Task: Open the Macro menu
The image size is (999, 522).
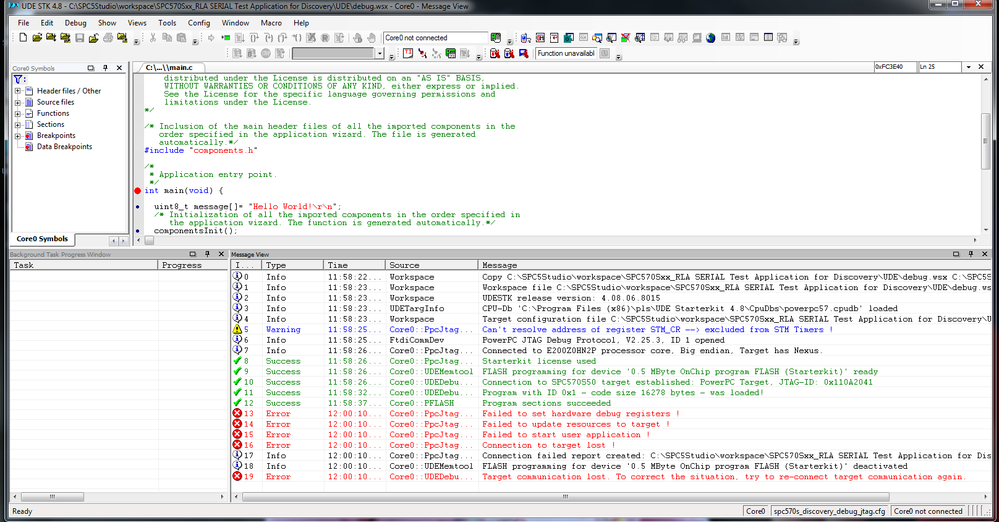Action: click(x=271, y=23)
